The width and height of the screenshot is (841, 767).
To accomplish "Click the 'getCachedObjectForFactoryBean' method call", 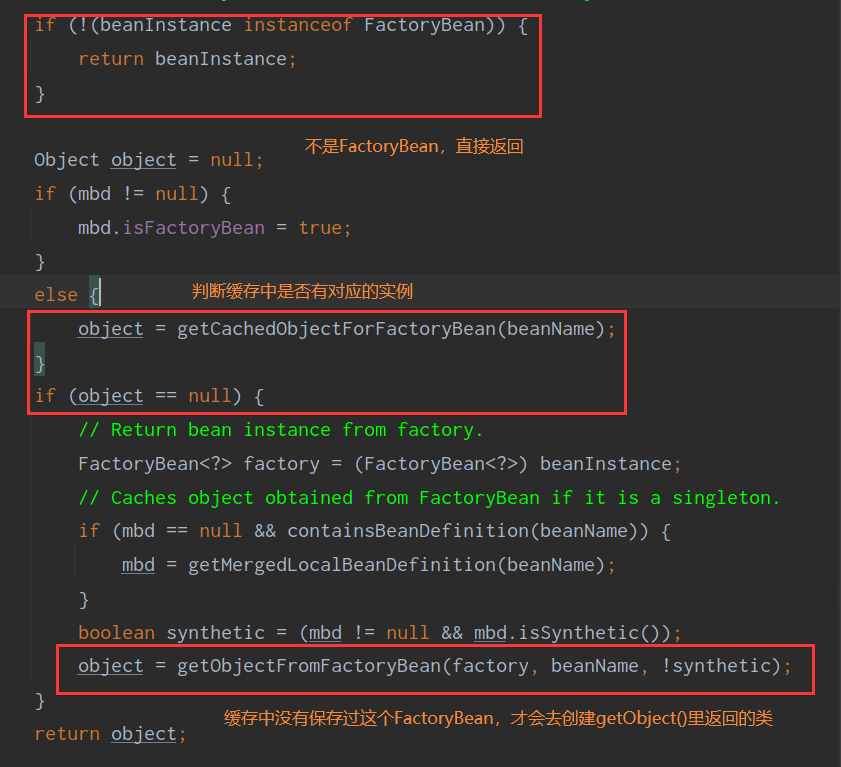I will click(336, 329).
